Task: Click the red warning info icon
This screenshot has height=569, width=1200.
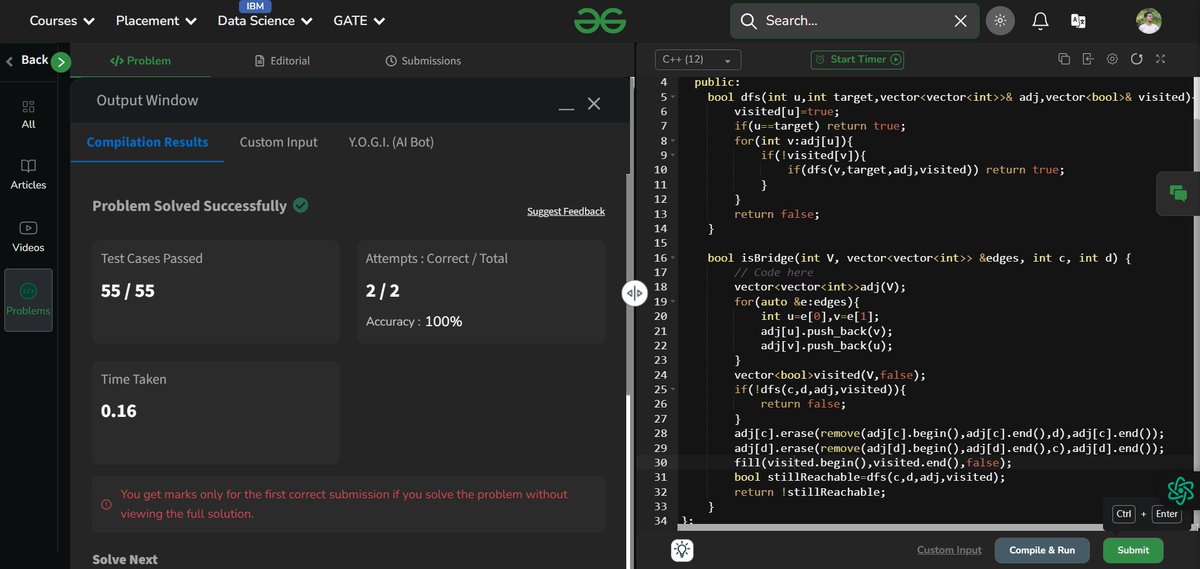Action: 106,504
